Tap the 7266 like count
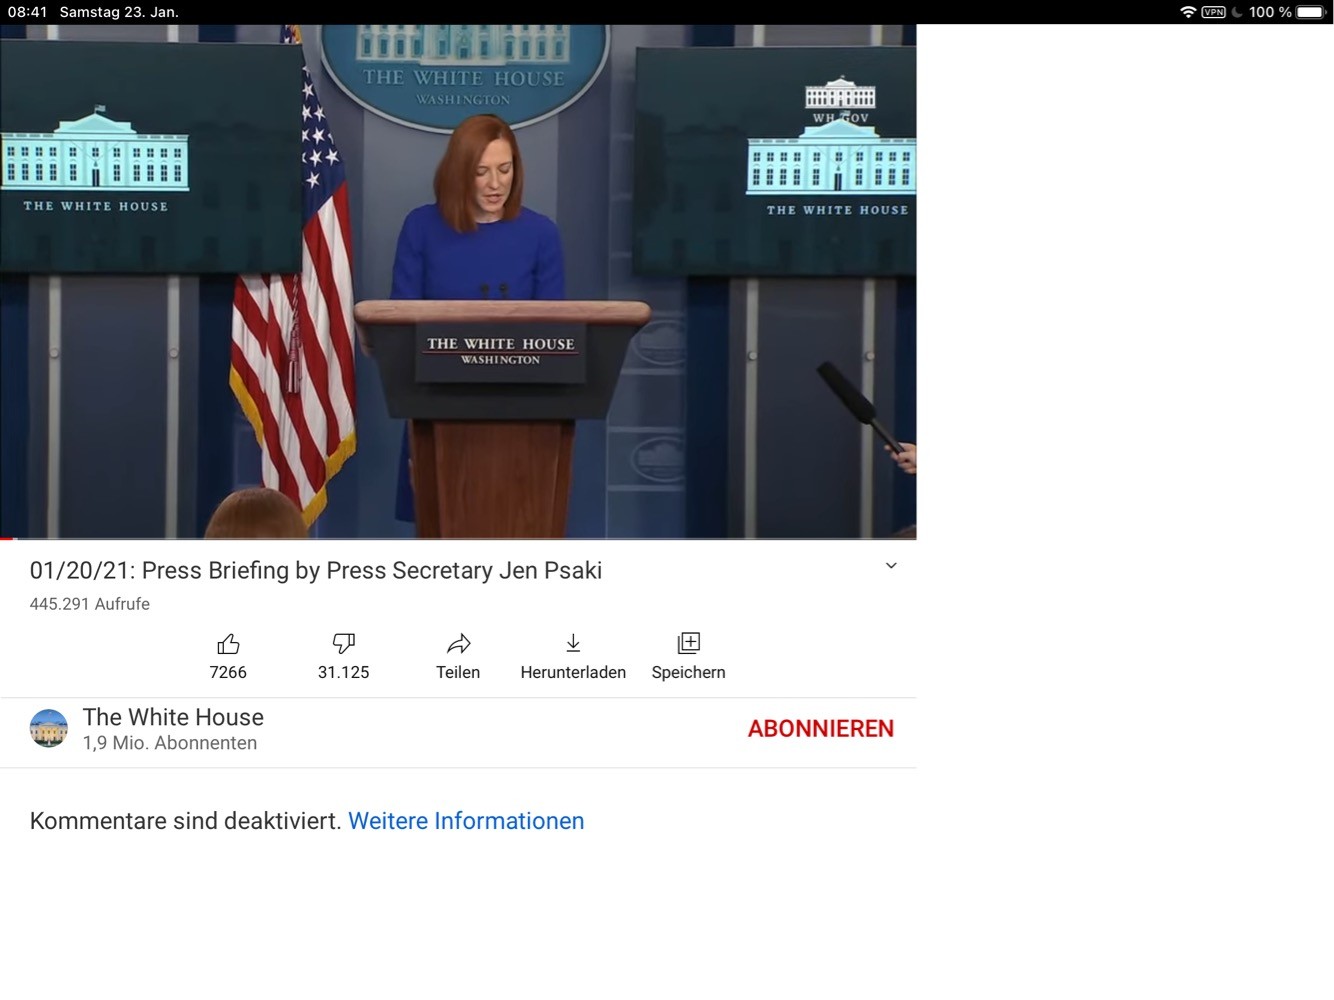The height and width of the screenshot is (1000, 1334). coord(228,673)
